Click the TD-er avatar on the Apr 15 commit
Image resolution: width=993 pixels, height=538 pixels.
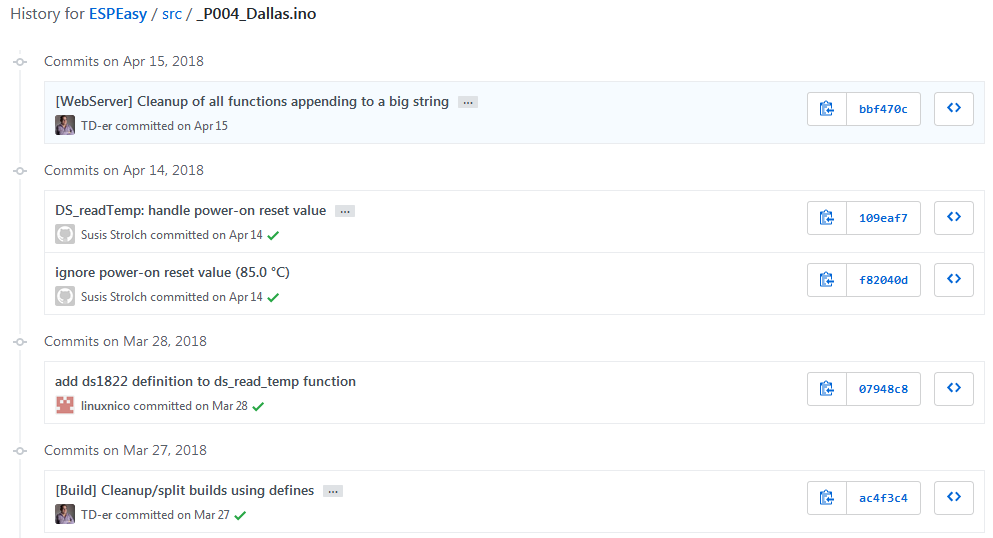(x=65, y=125)
